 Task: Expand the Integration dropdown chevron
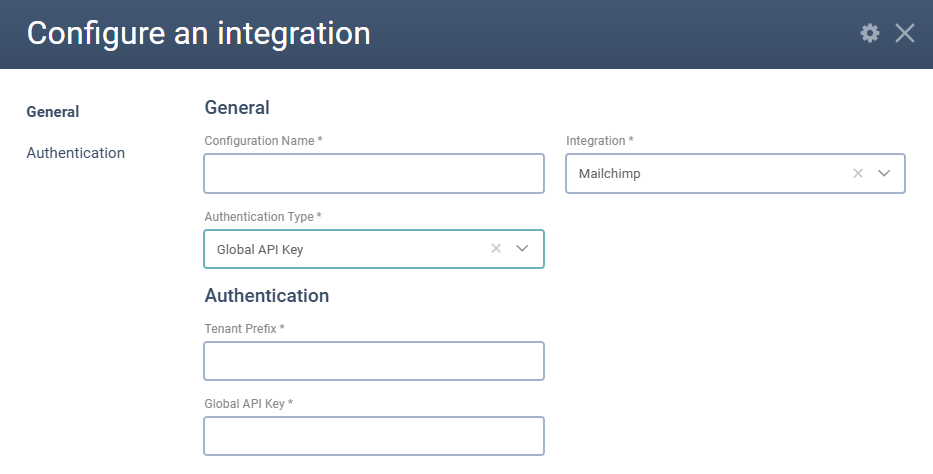pyautogui.click(x=884, y=173)
